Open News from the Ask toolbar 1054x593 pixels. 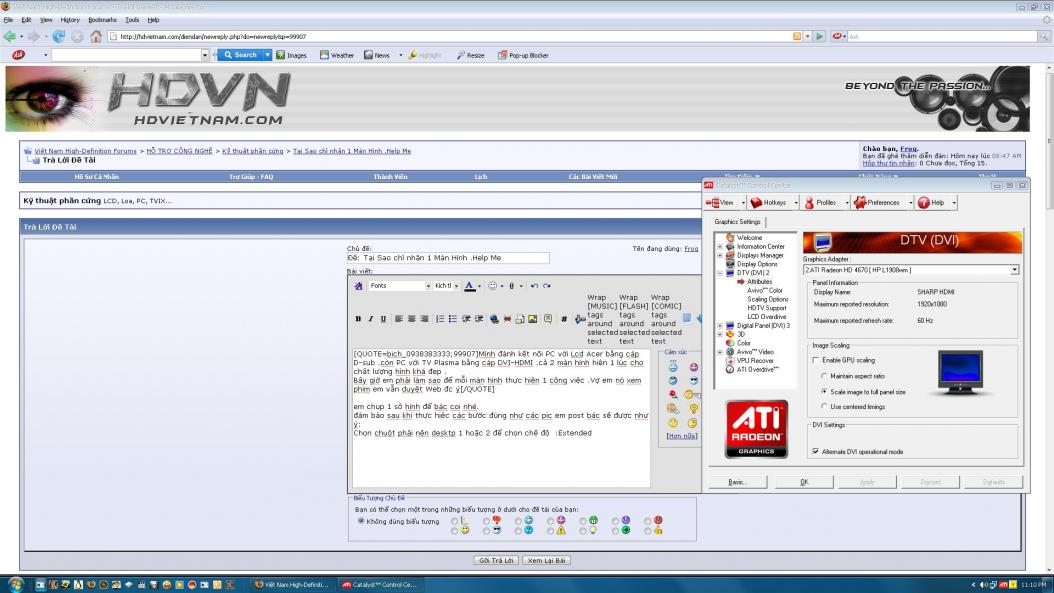376,55
